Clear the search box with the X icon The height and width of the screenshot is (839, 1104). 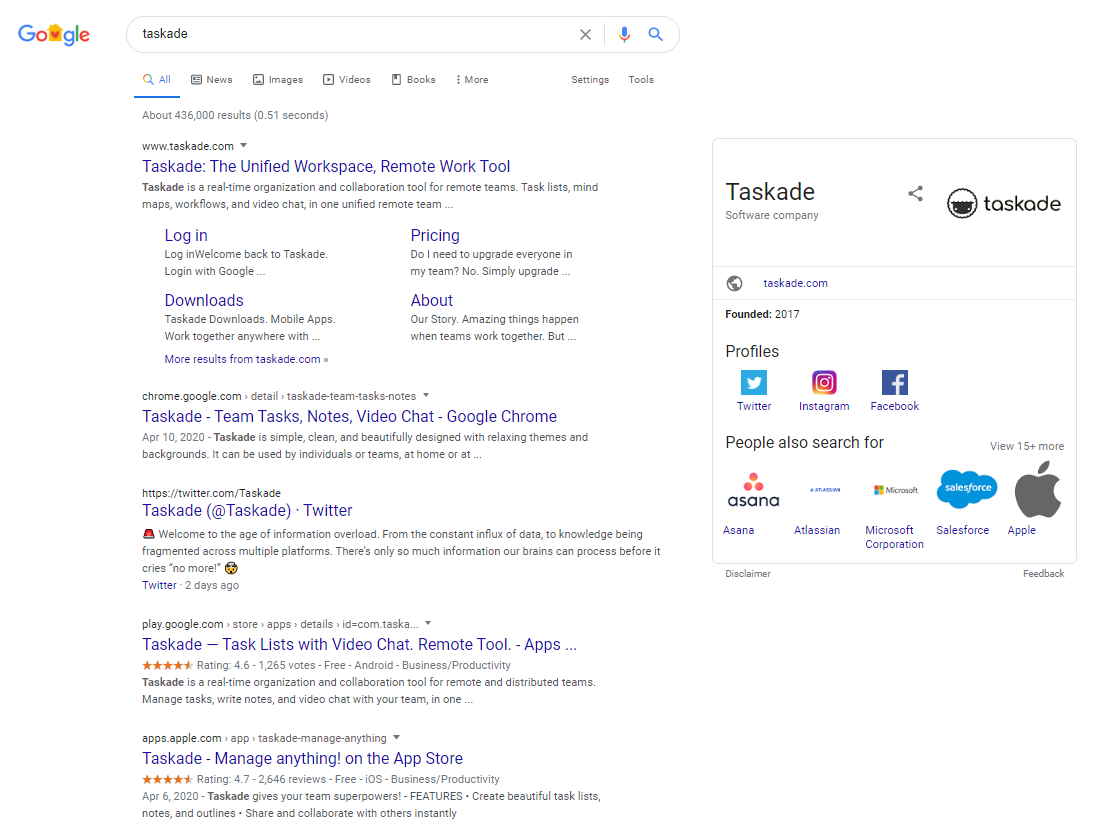[585, 34]
